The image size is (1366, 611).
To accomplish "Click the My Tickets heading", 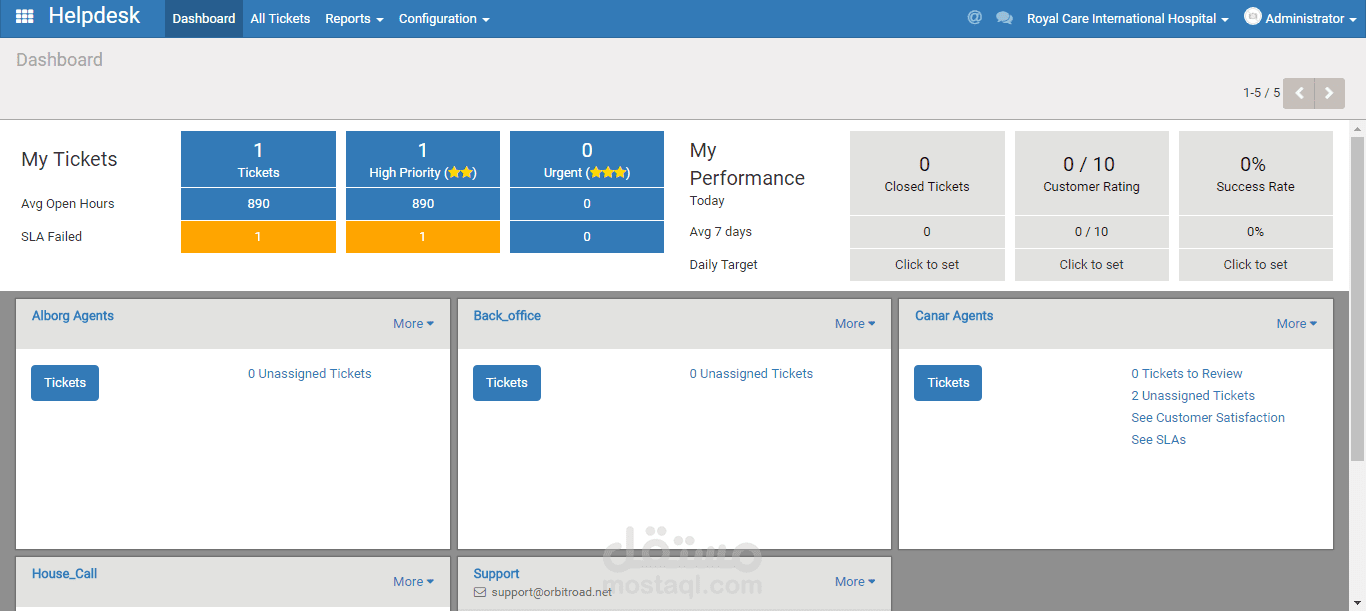I will (x=69, y=159).
